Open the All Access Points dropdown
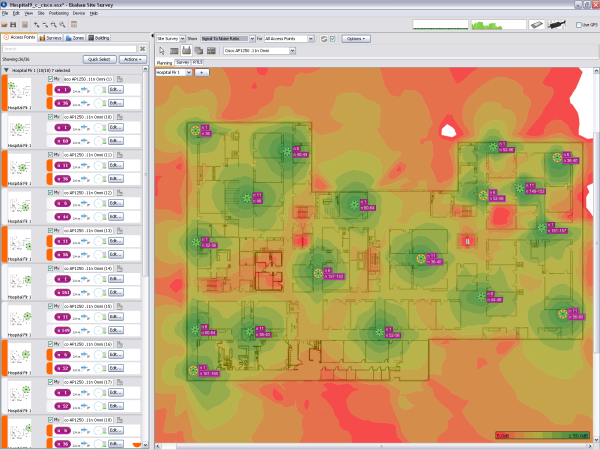Viewport: 600px width, 450px height. [x=289, y=38]
